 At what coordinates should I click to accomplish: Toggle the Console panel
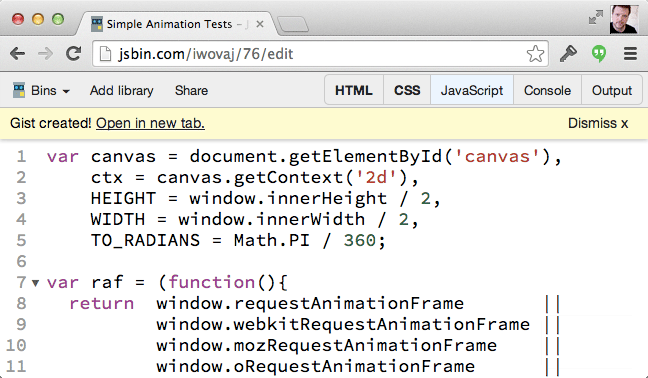(x=548, y=90)
